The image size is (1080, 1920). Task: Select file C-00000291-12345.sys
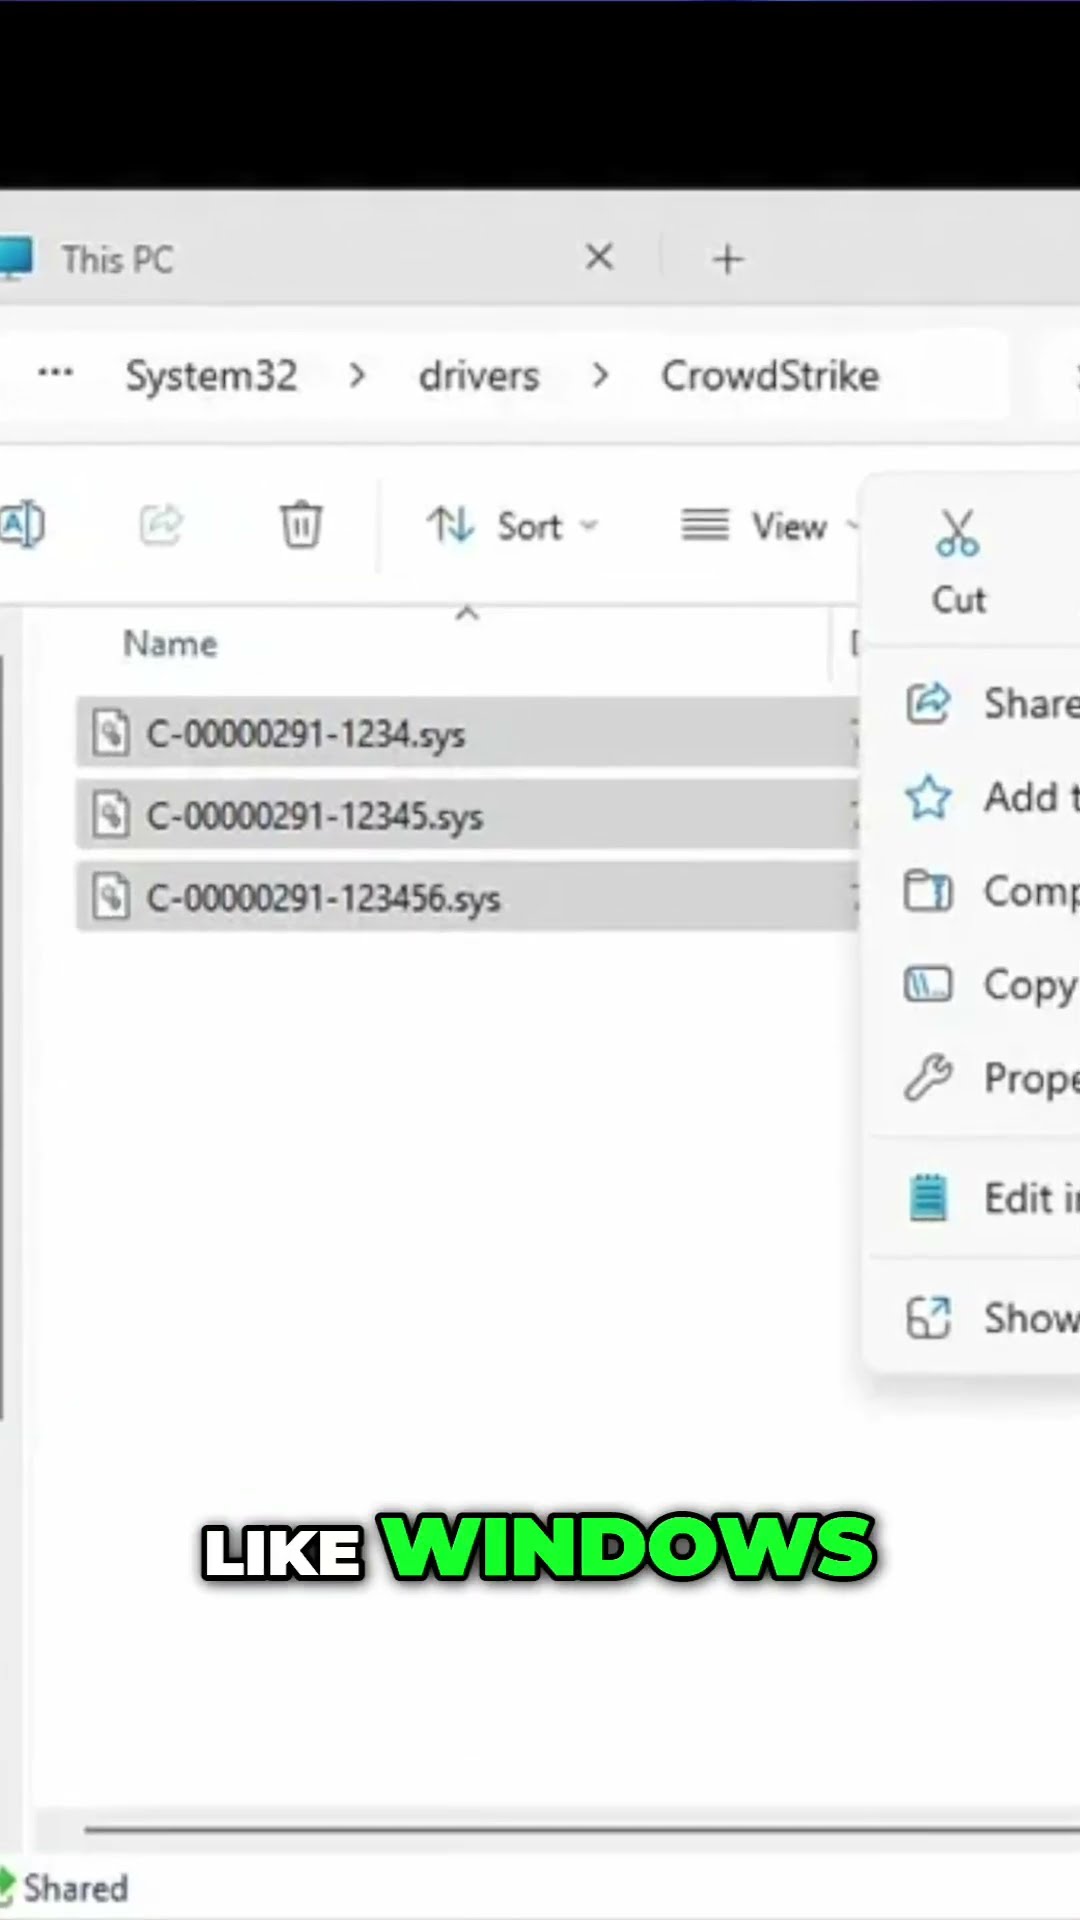[467, 815]
